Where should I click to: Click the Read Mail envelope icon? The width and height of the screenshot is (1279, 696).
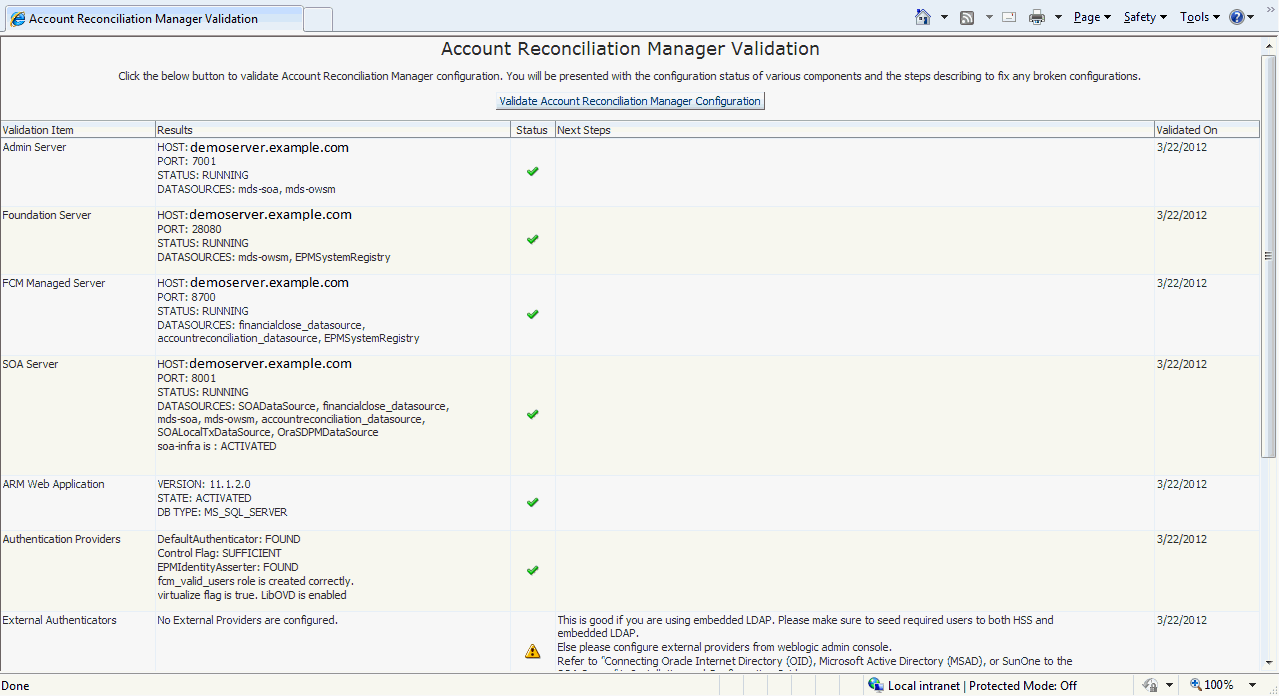1009,17
